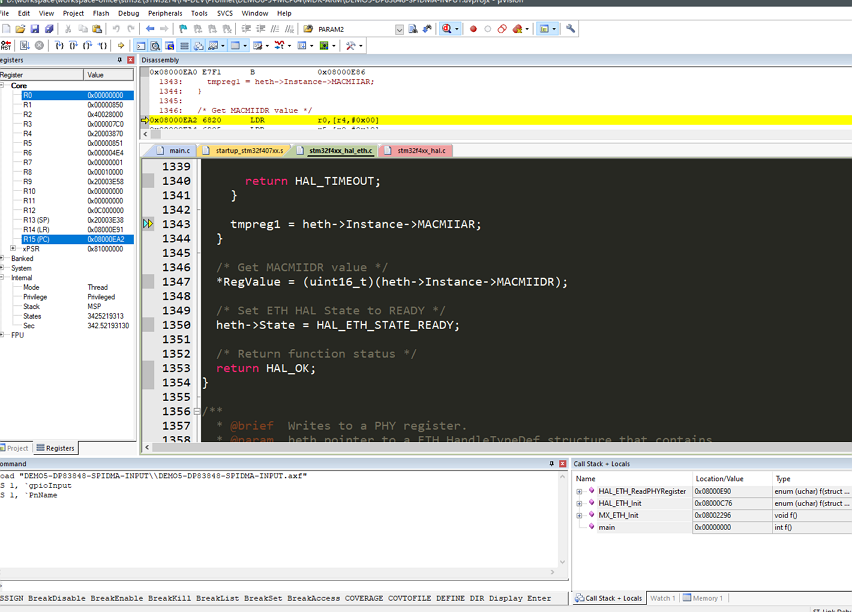
Task: Save the current file
Action: pos(35,29)
